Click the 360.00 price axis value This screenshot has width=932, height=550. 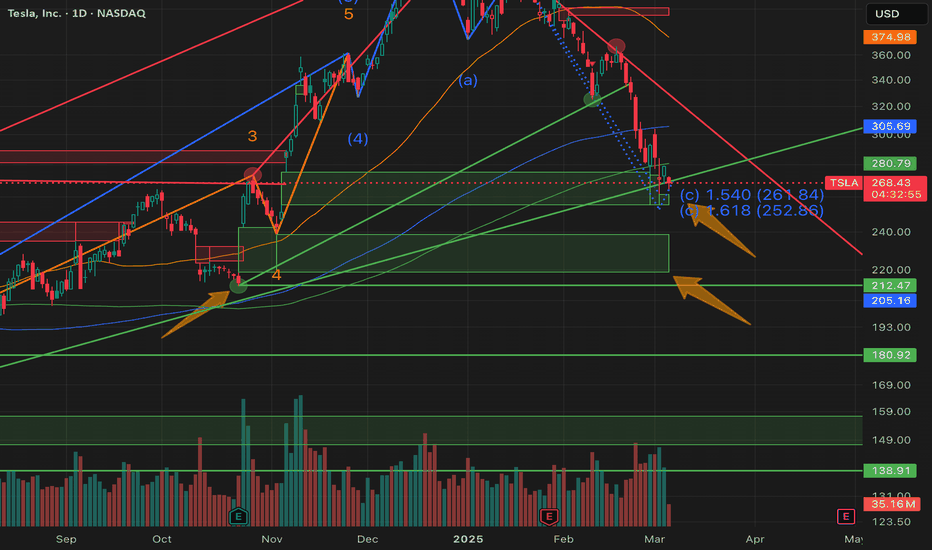coord(890,55)
